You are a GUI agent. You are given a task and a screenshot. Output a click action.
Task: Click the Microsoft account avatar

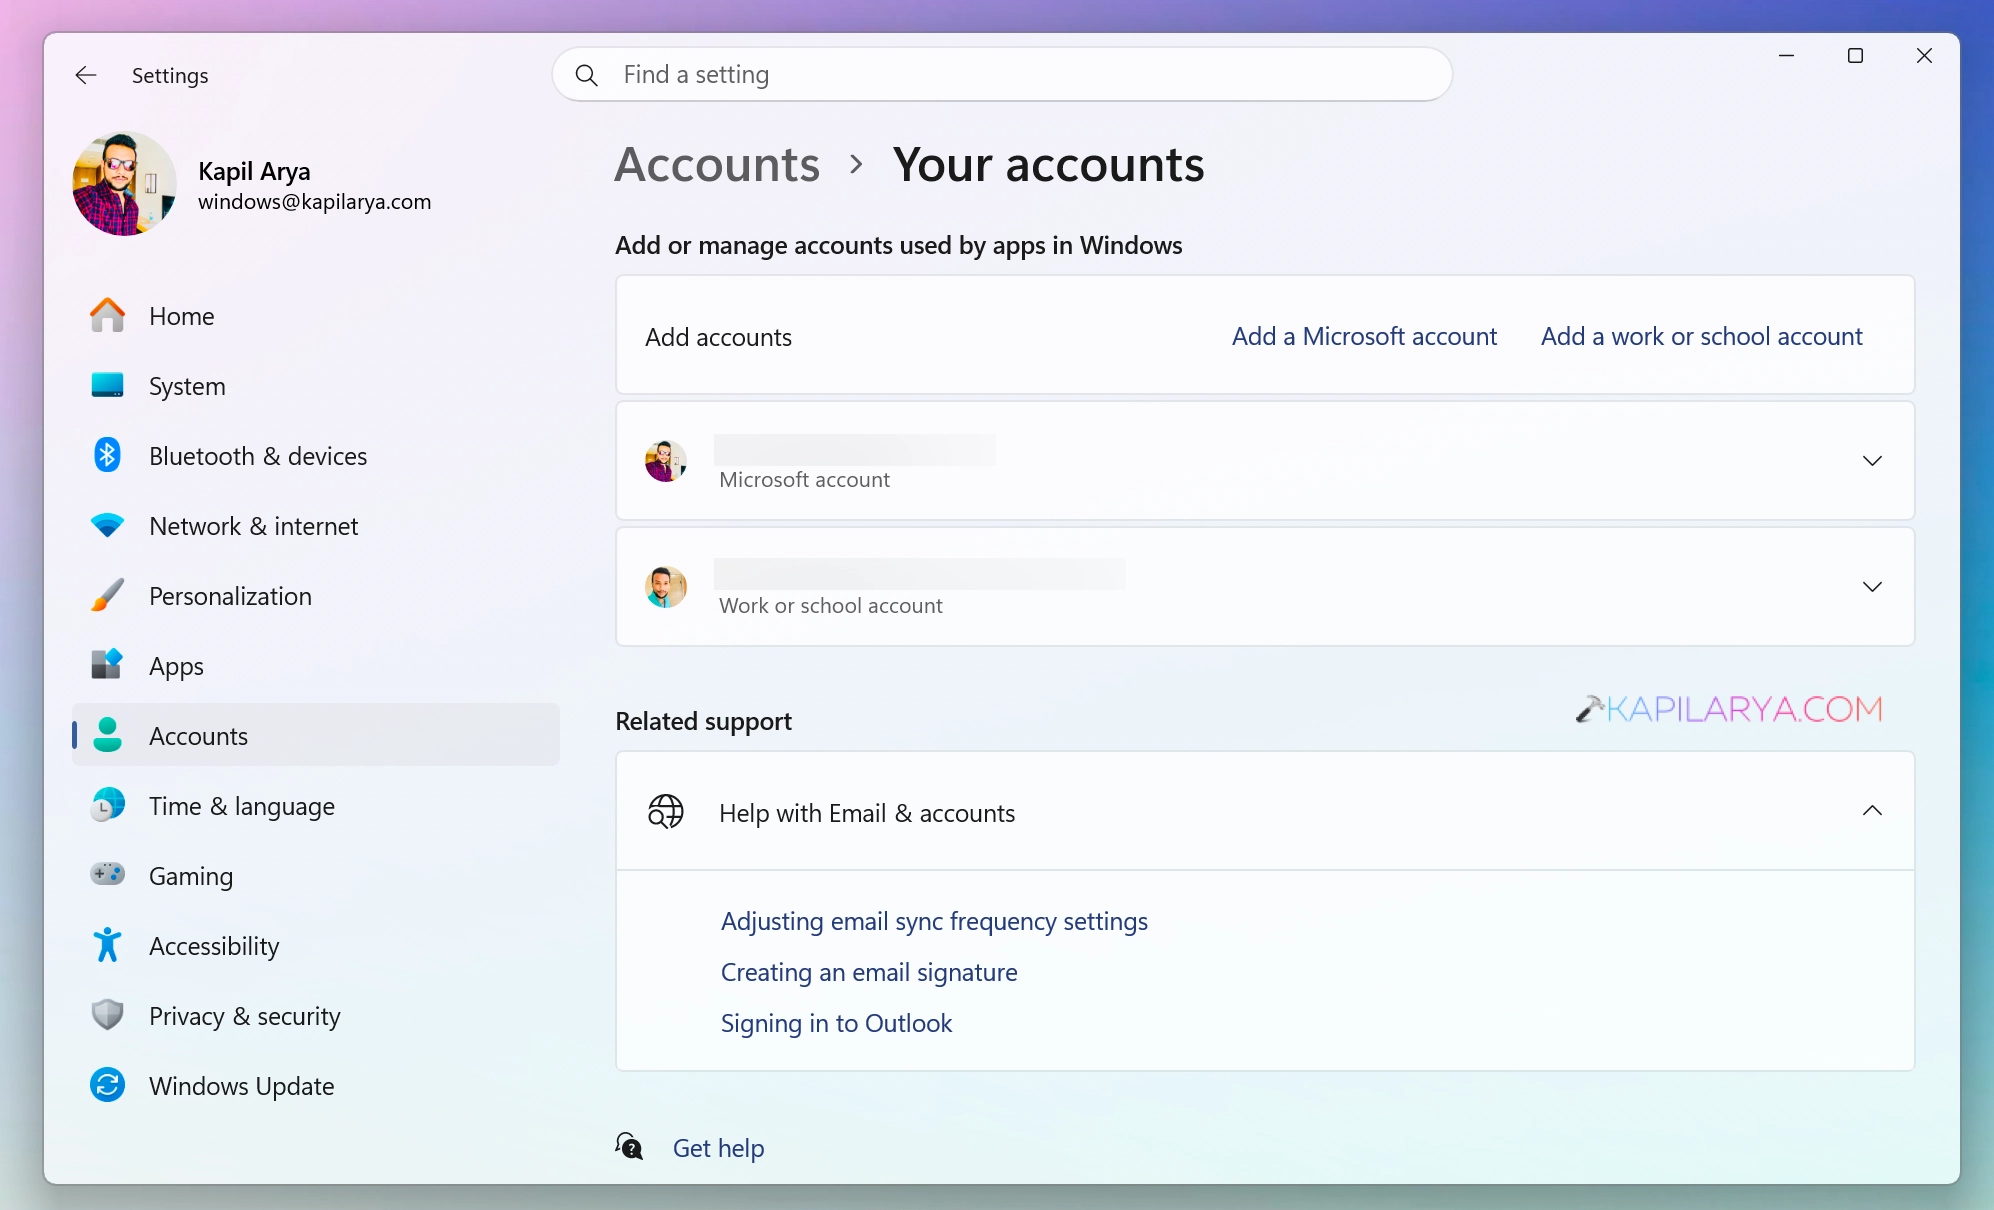666,461
